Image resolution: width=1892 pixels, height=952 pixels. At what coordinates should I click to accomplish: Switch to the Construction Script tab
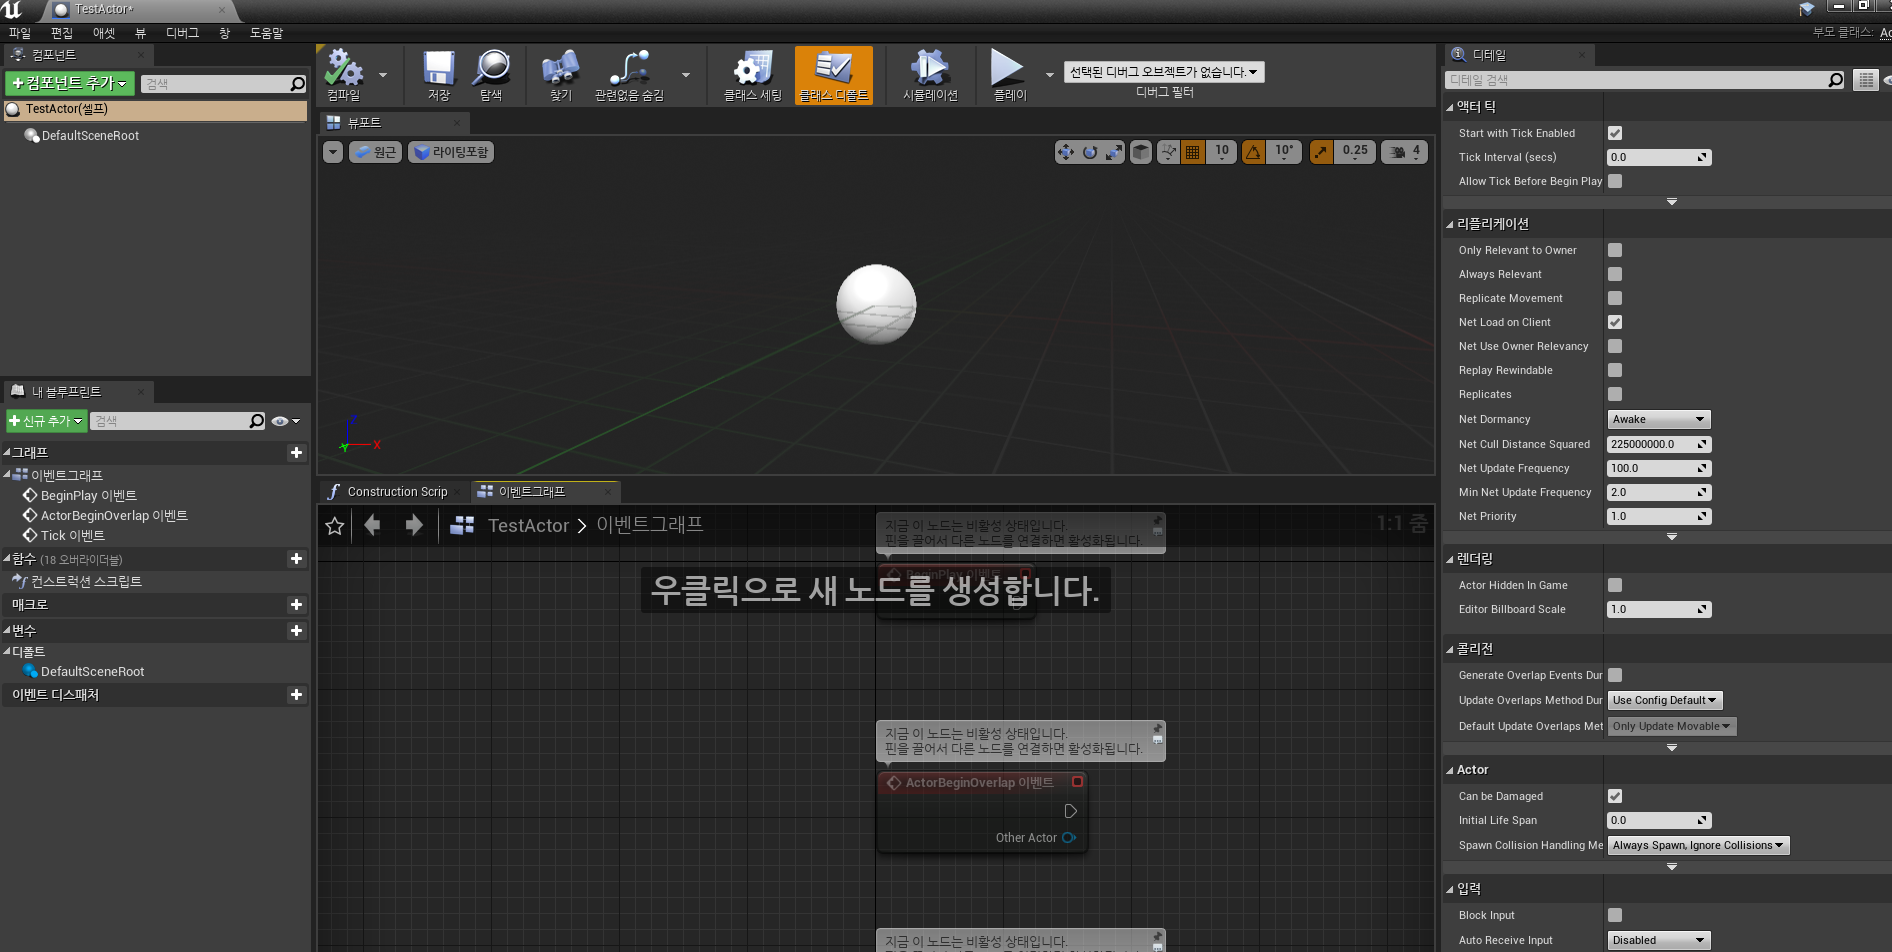pos(395,492)
